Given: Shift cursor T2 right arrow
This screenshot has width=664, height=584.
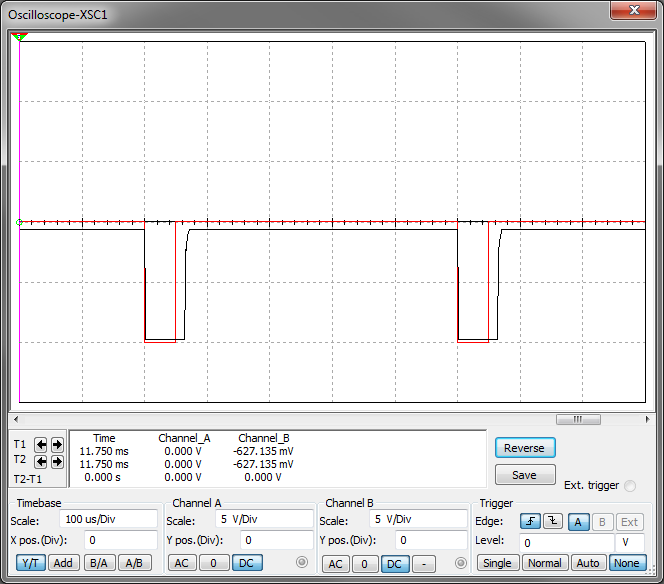Looking at the screenshot, I should (57, 462).
